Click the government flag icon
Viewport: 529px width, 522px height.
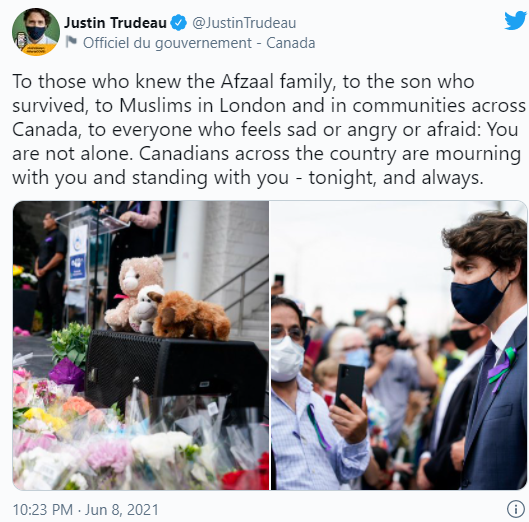71,42
